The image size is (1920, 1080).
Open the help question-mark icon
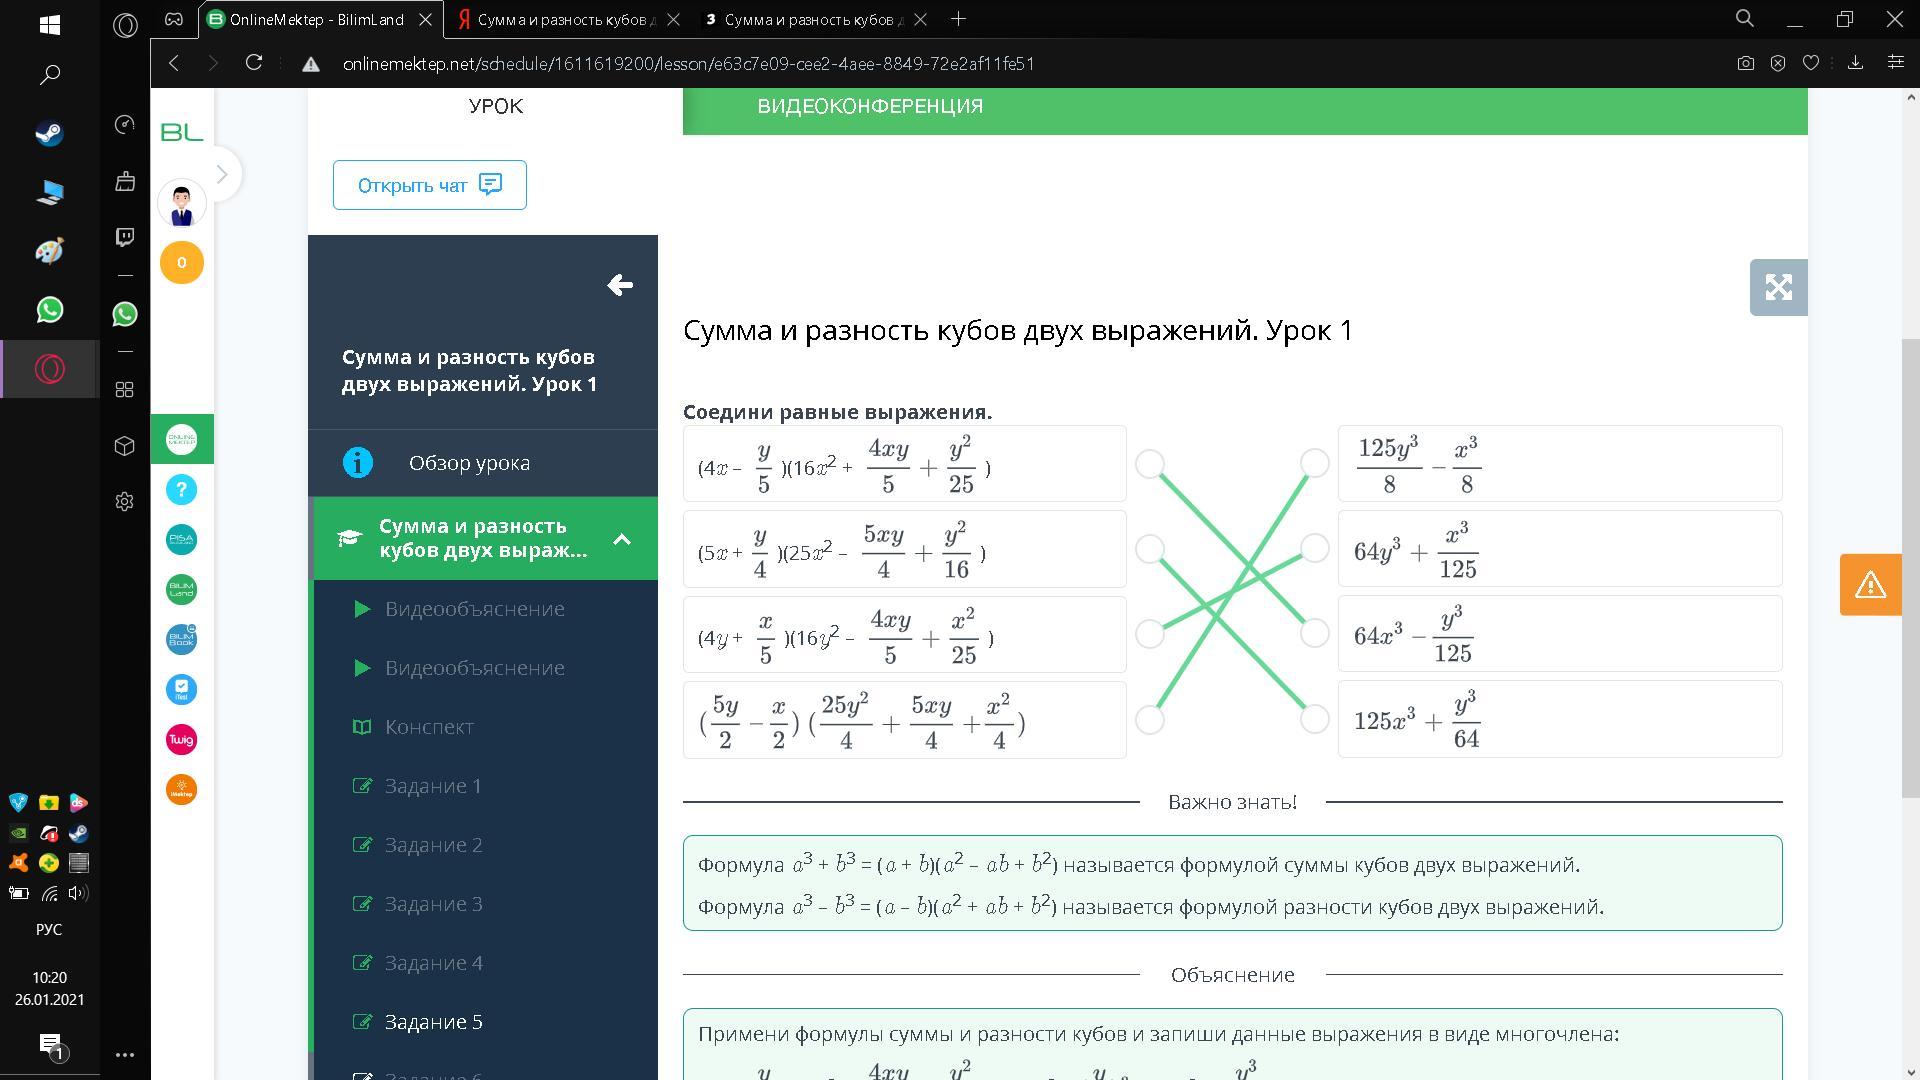[x=182, y=490]
